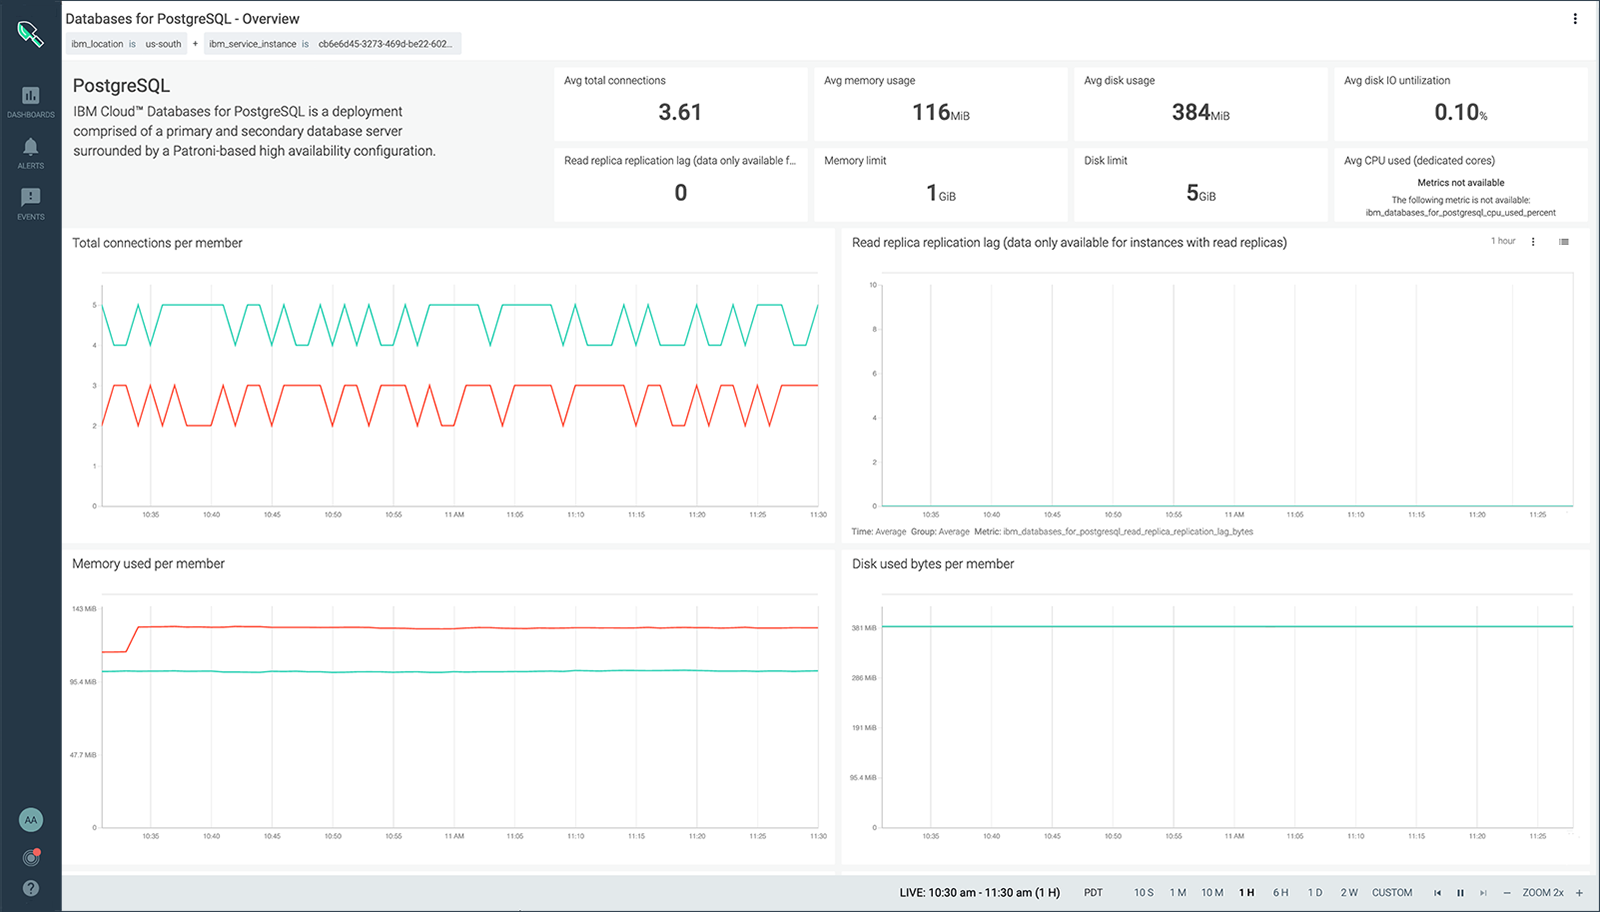Zoom in the time range with plus

1579,893
